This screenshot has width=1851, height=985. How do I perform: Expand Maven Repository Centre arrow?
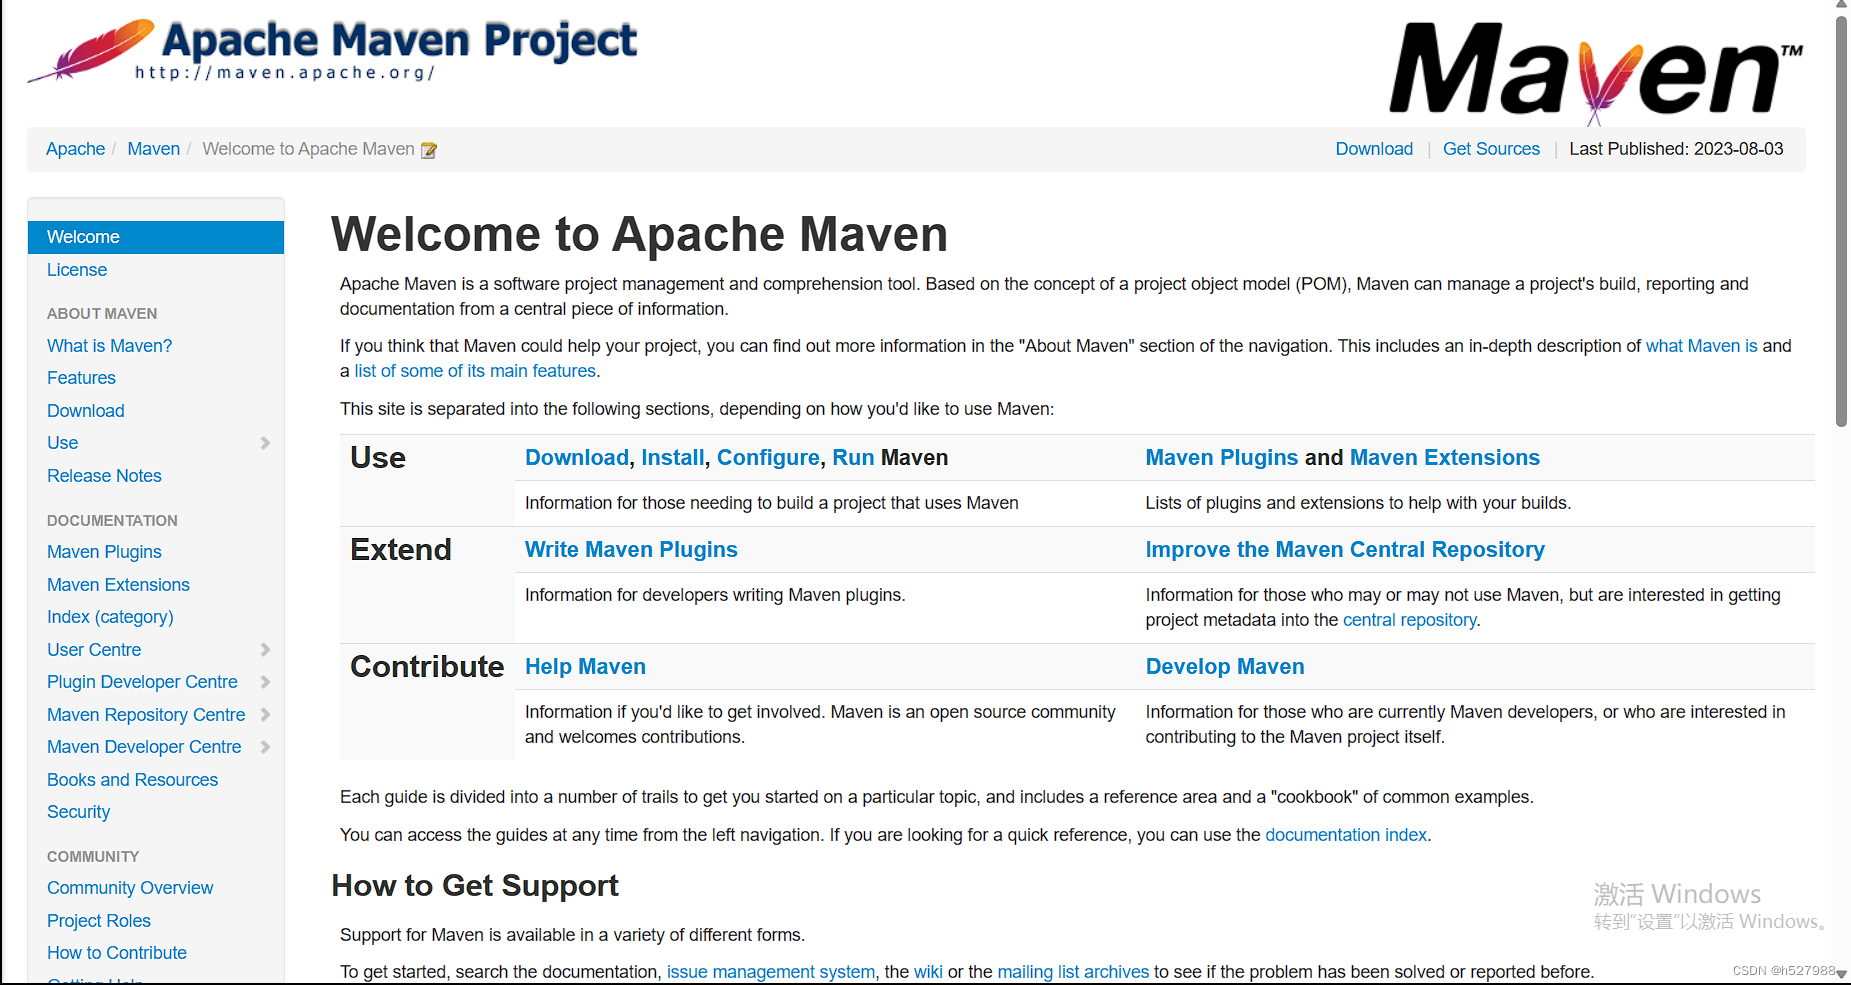[x=265, y=715]
